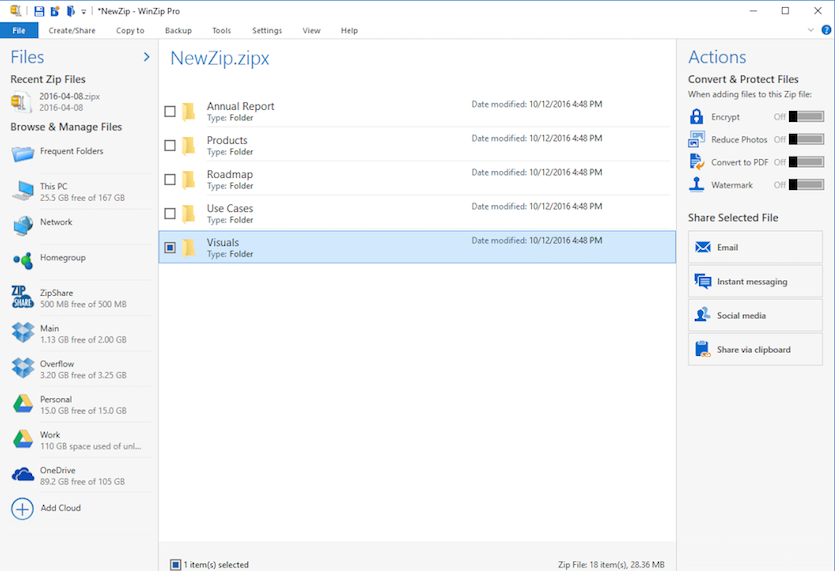
Task: Click the Browse & Manage Files heading
Action: tap(66, 127)
